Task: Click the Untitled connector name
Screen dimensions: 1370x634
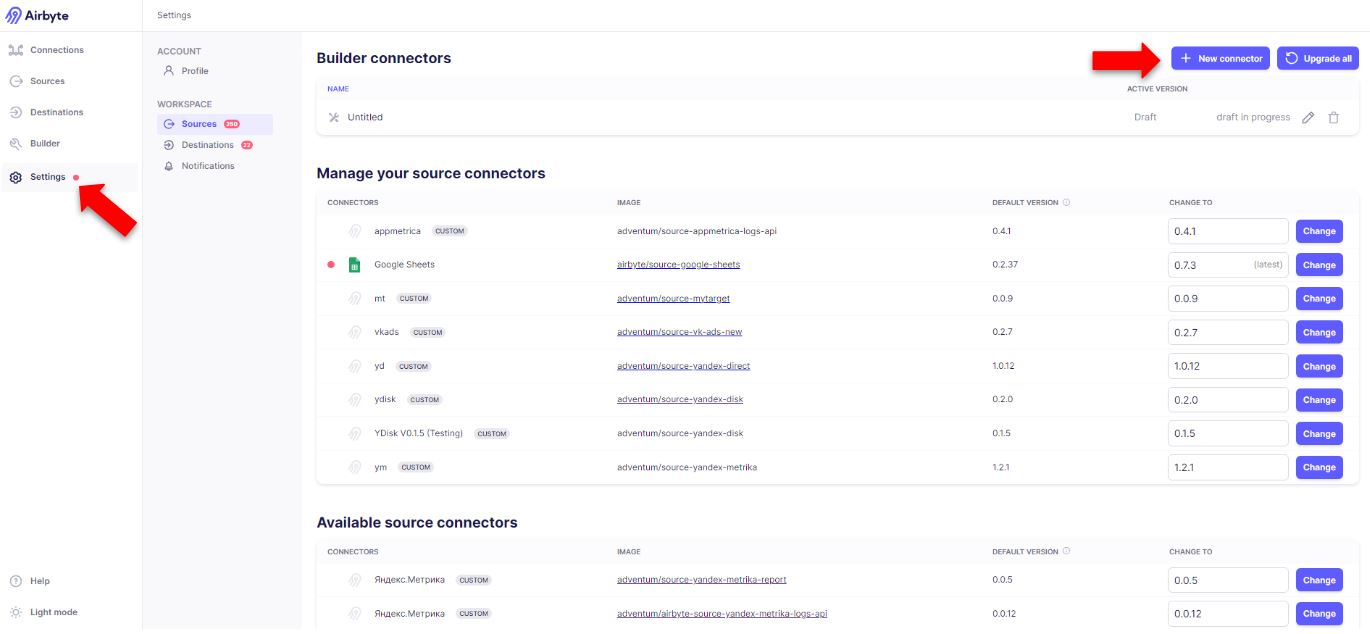Action: pos(365,117)
